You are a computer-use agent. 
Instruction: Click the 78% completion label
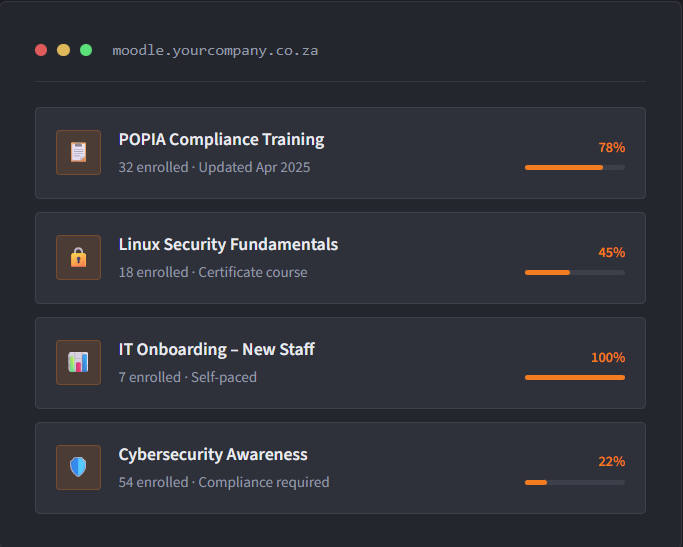point(611,147)
